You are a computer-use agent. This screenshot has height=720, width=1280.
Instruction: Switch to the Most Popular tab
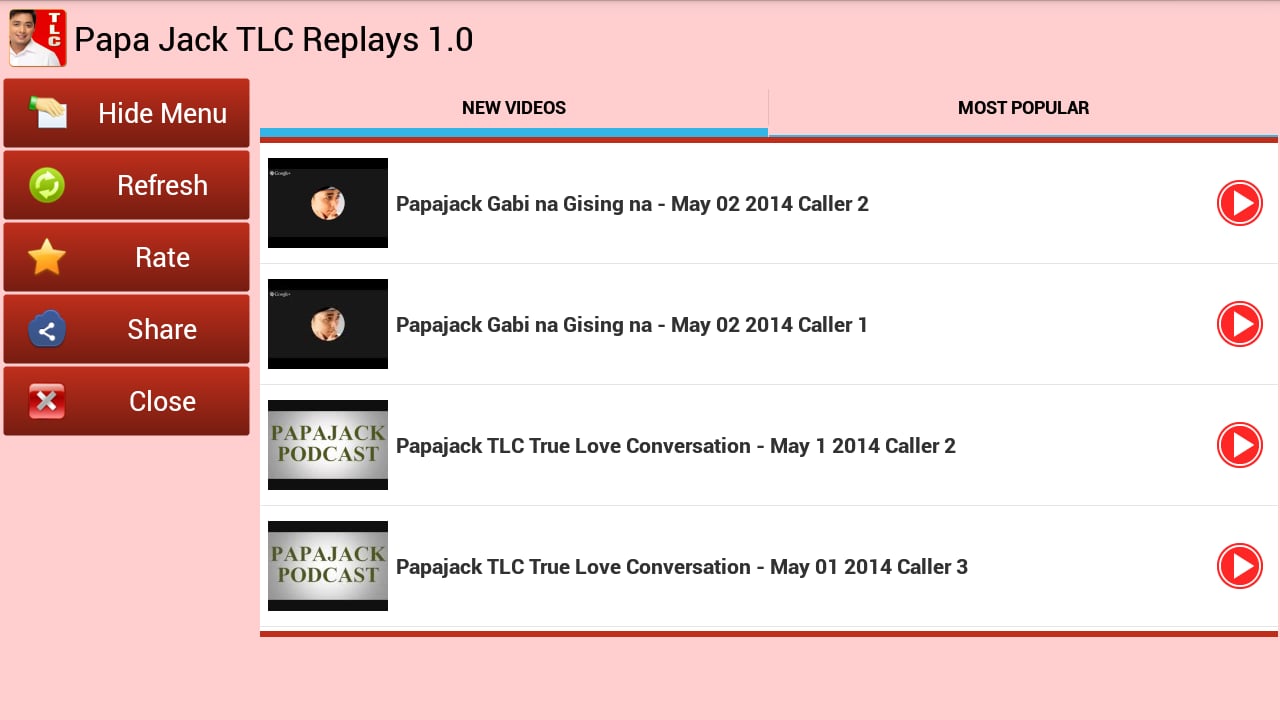[x=1023, y=108]
